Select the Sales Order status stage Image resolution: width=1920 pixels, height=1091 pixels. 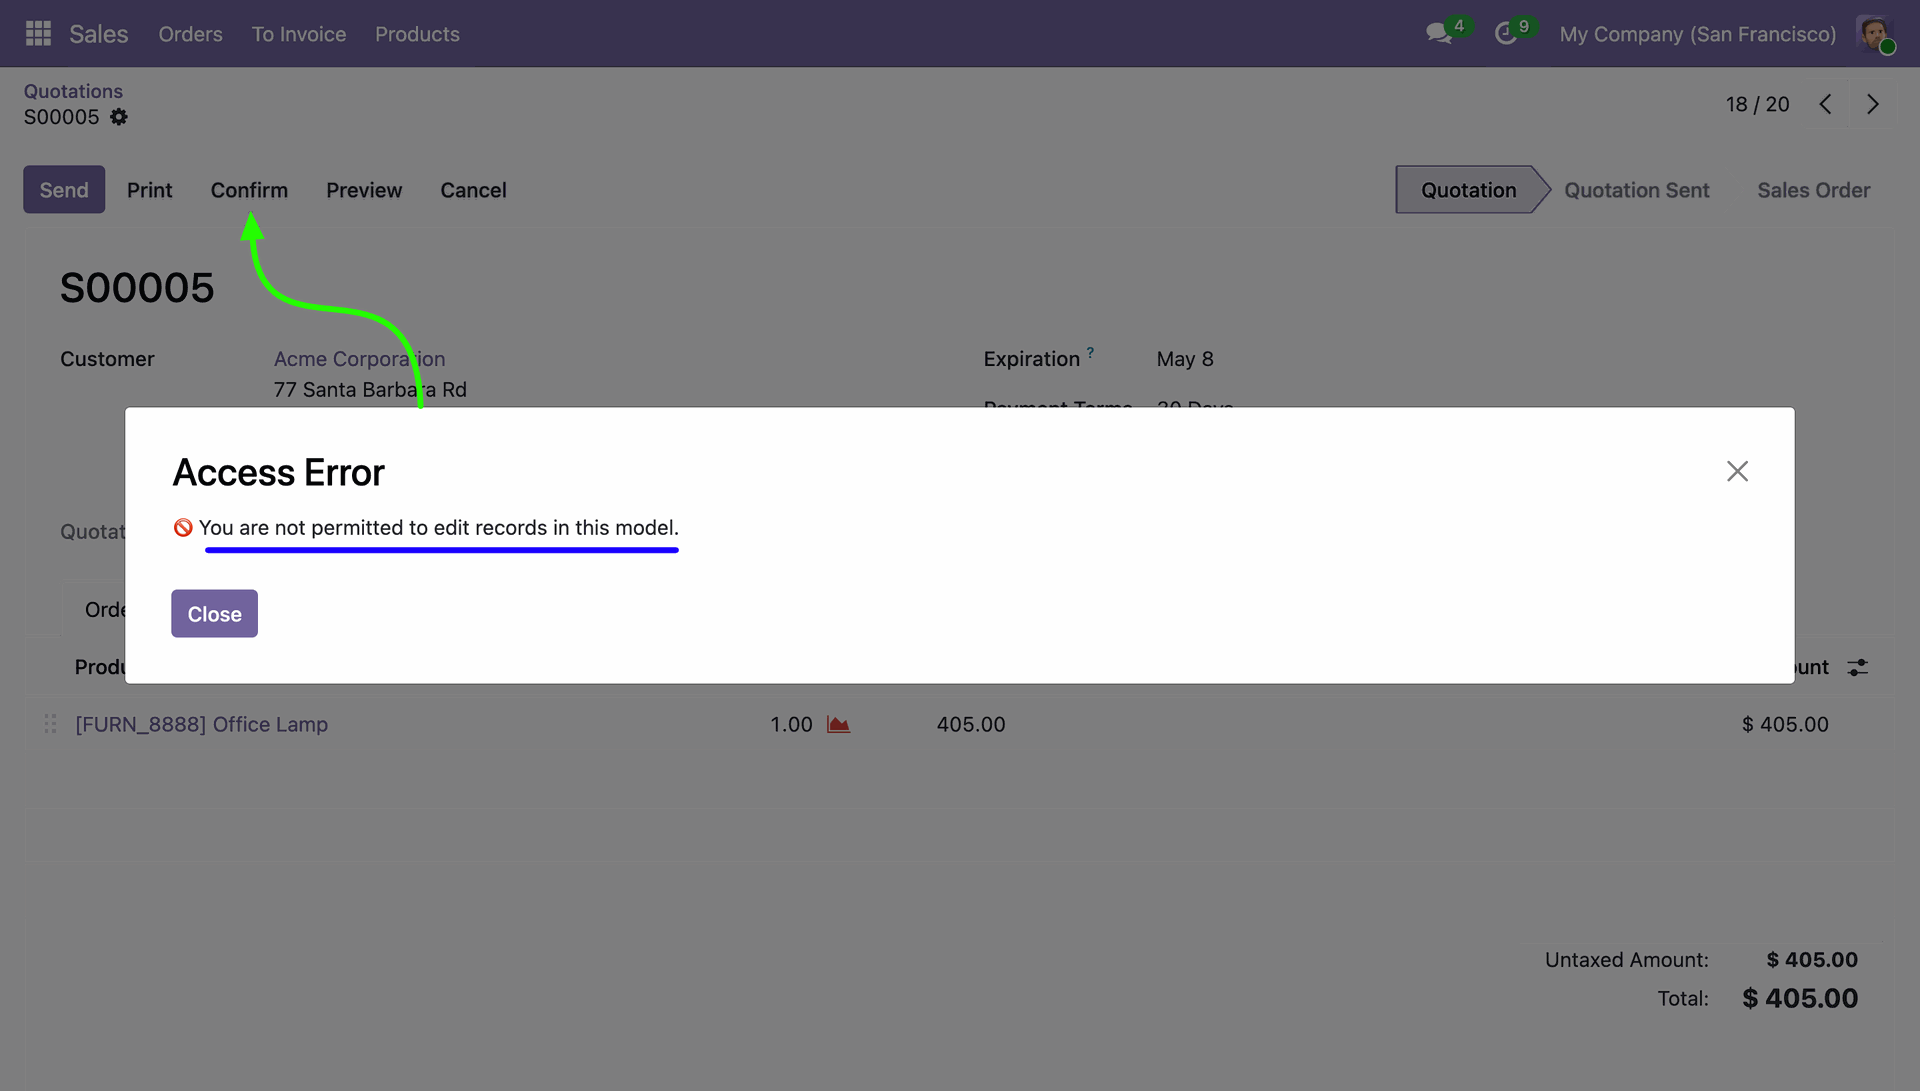(1813, 189)
